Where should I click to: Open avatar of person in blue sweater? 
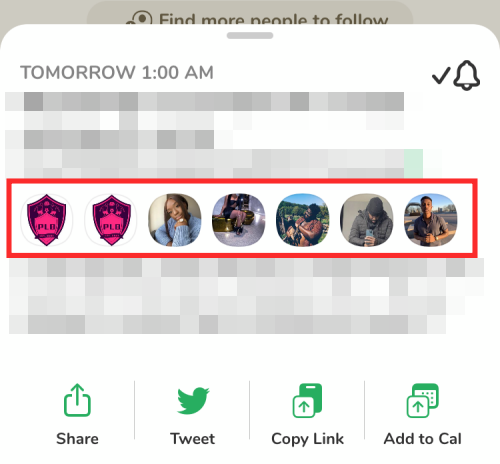point(175,220)
